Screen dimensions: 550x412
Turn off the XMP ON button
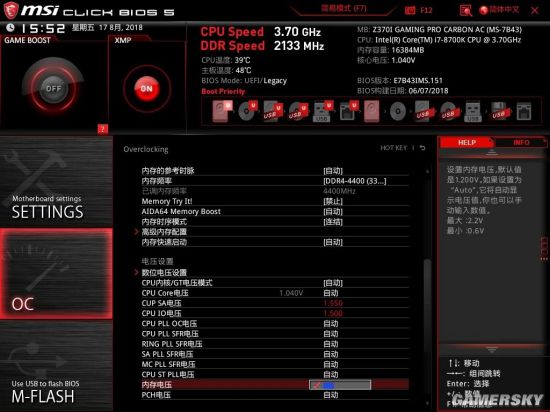(147, 89)
